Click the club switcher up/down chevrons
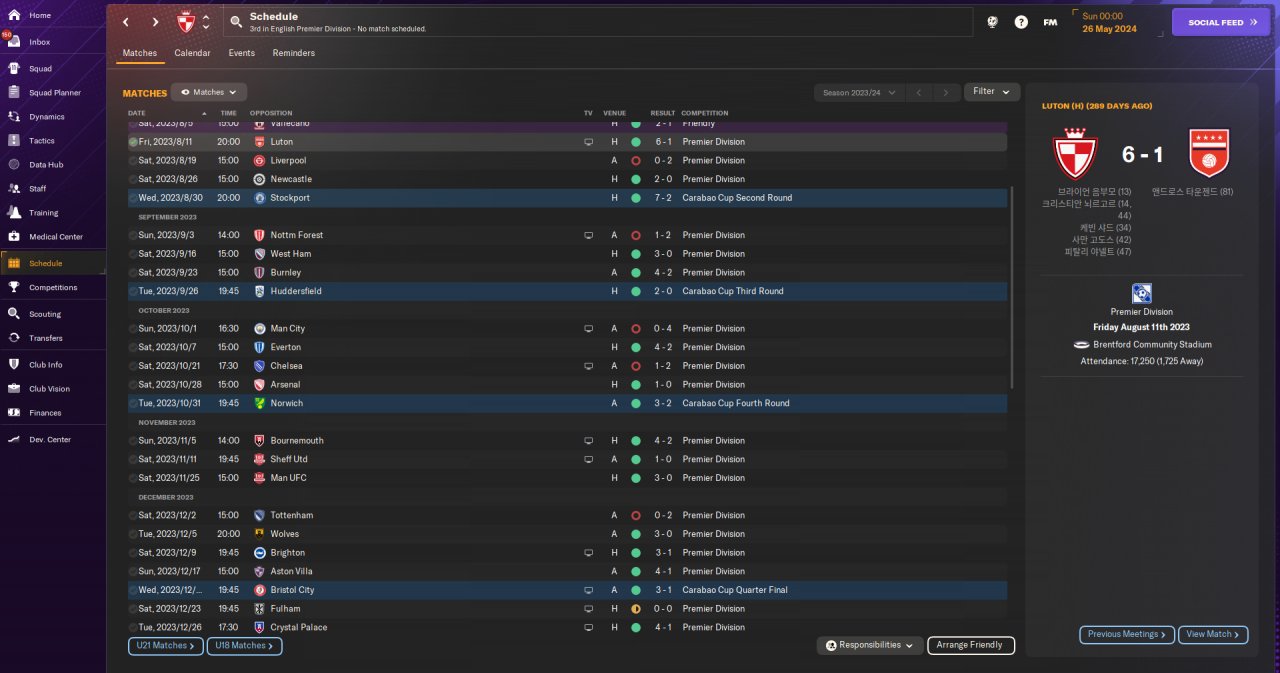This screenshot has width=1280, height=673. pos(206,22)
